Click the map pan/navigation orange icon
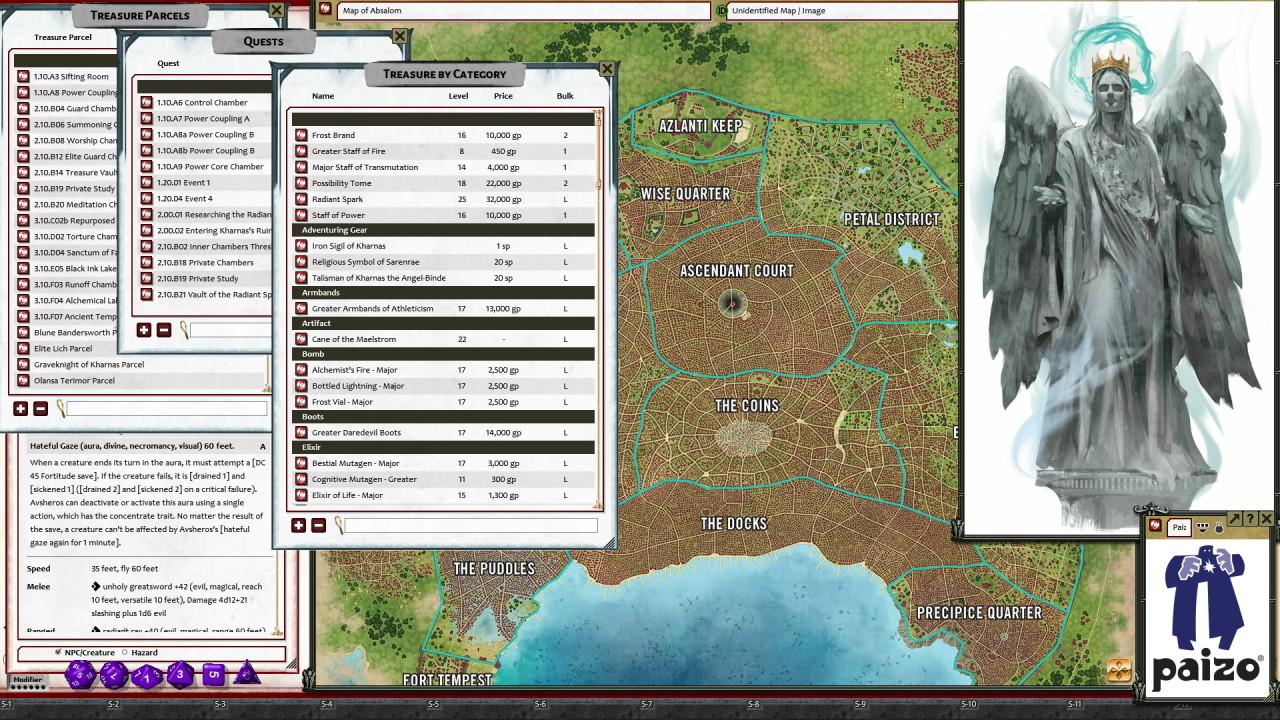The width and height of the screenshot is (1280, 720). 1119,670
